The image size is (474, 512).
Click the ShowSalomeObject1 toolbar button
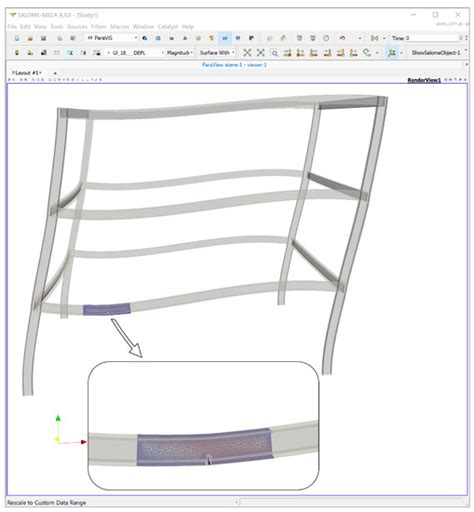pyautogui.click(x=436, y=53)
